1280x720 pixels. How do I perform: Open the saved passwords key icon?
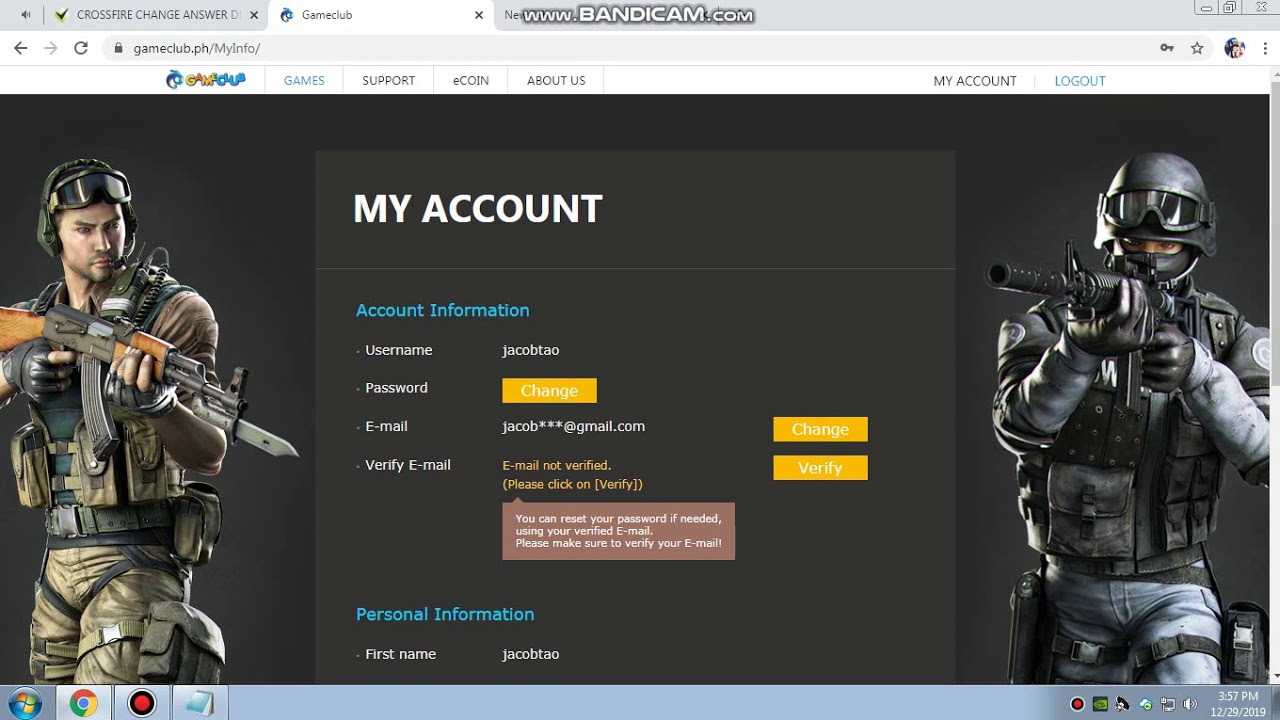(x=1167, y=48)
